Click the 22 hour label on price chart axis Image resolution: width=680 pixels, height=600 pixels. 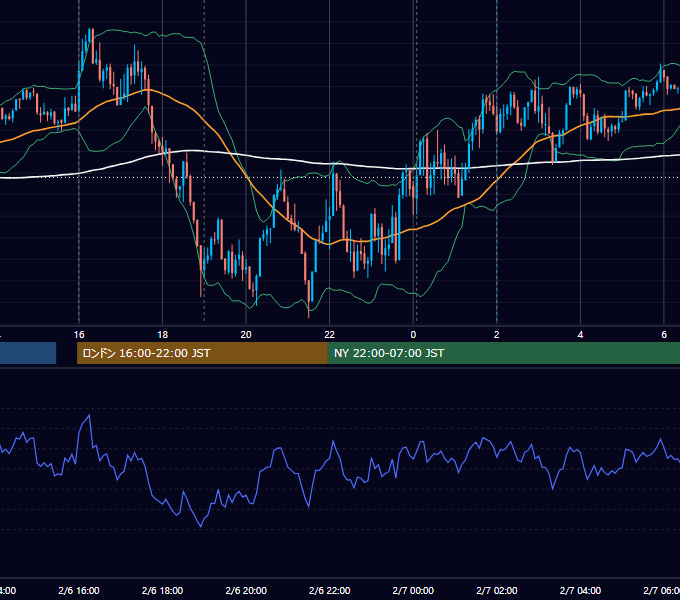point(330,335)
